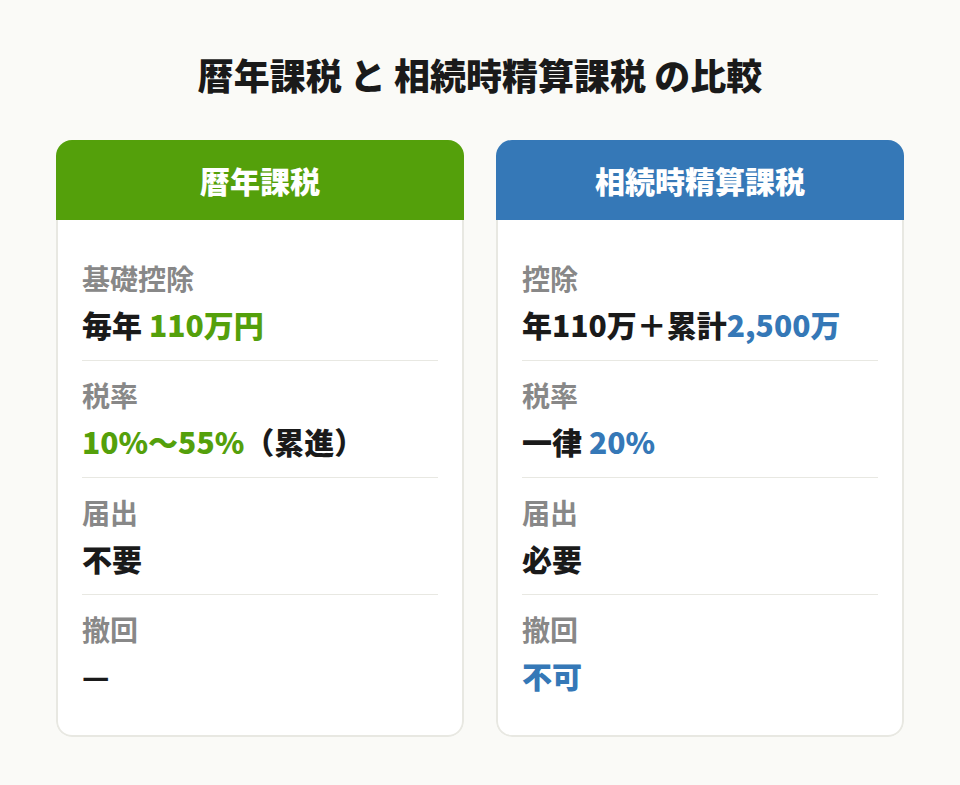Click the green 110万円 amount

coord(206,327)
